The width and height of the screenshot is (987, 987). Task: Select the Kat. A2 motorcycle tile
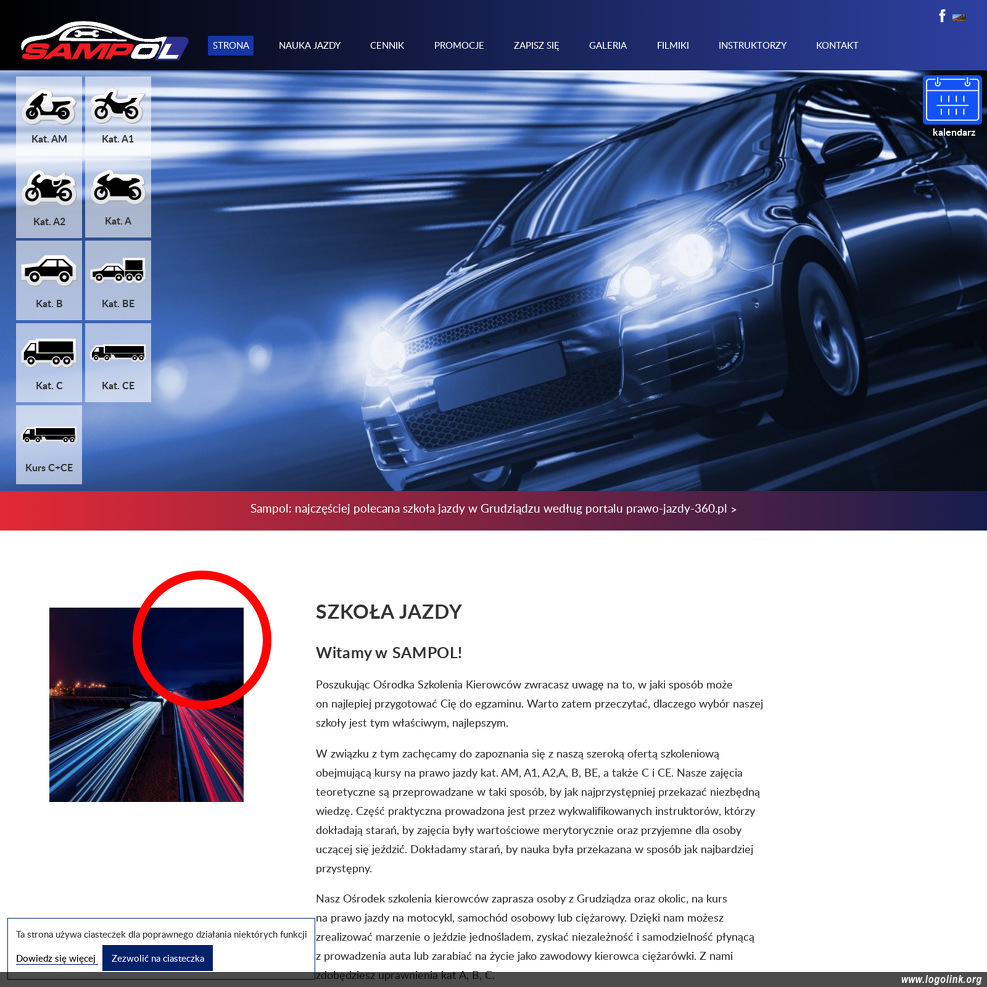(x=49, y=198)
